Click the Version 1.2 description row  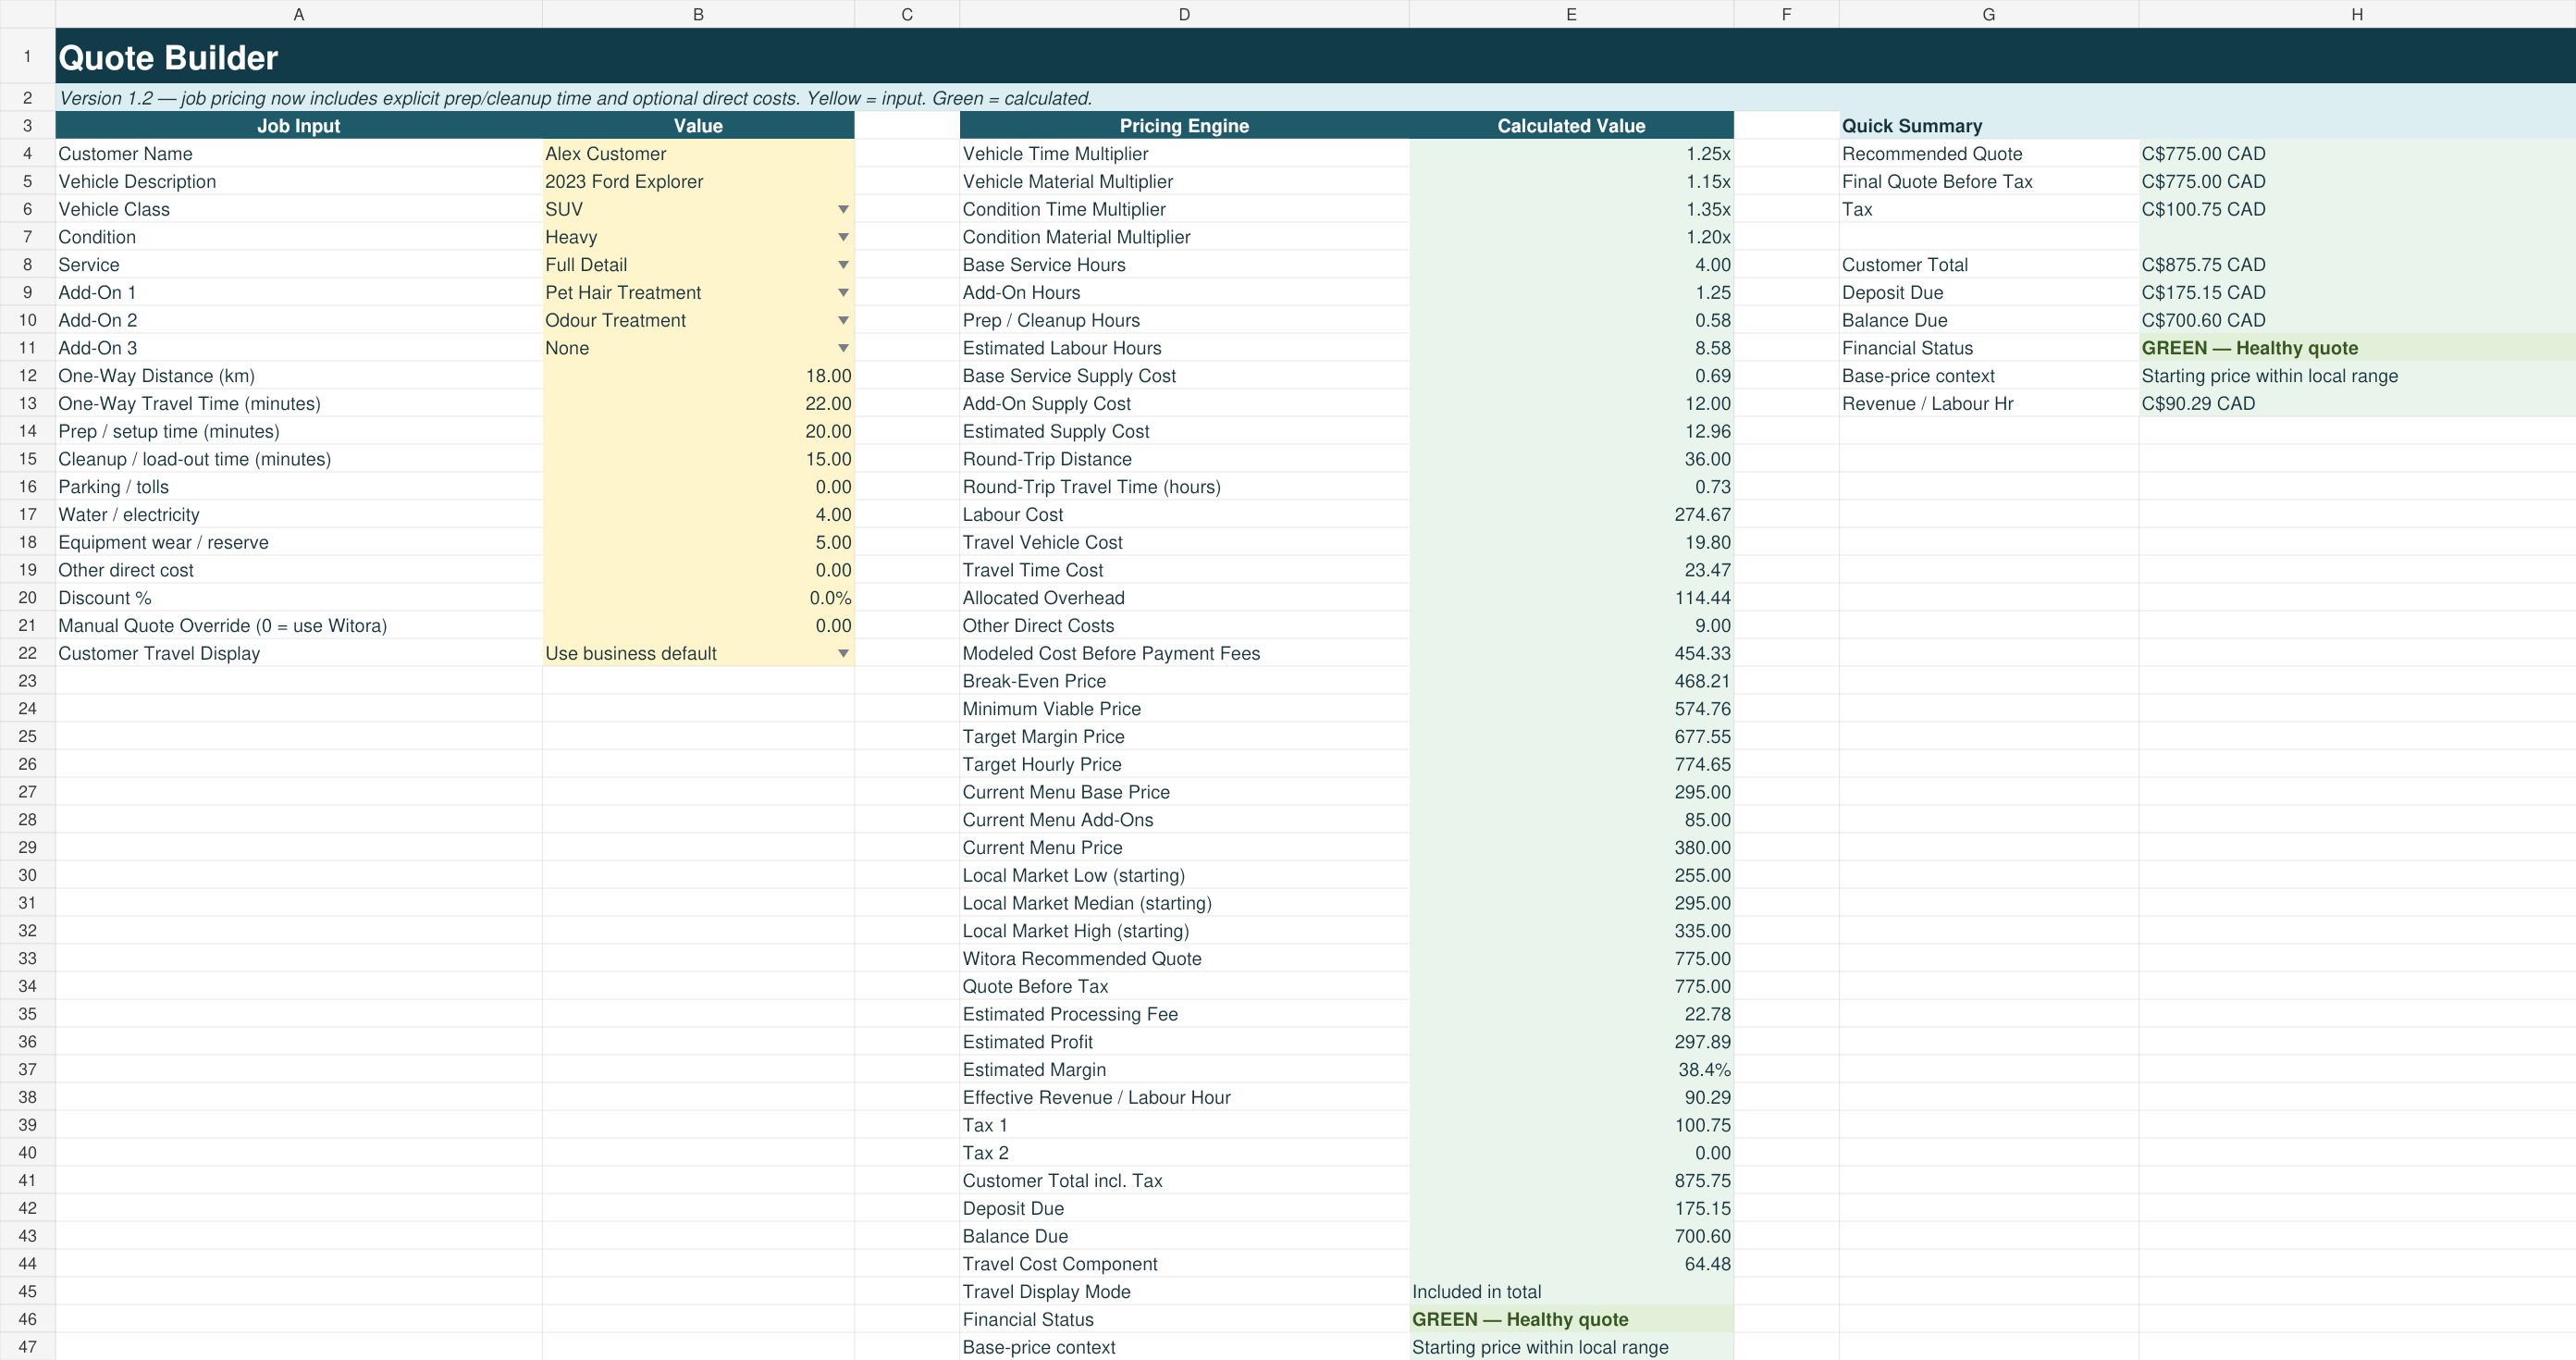1315,98
